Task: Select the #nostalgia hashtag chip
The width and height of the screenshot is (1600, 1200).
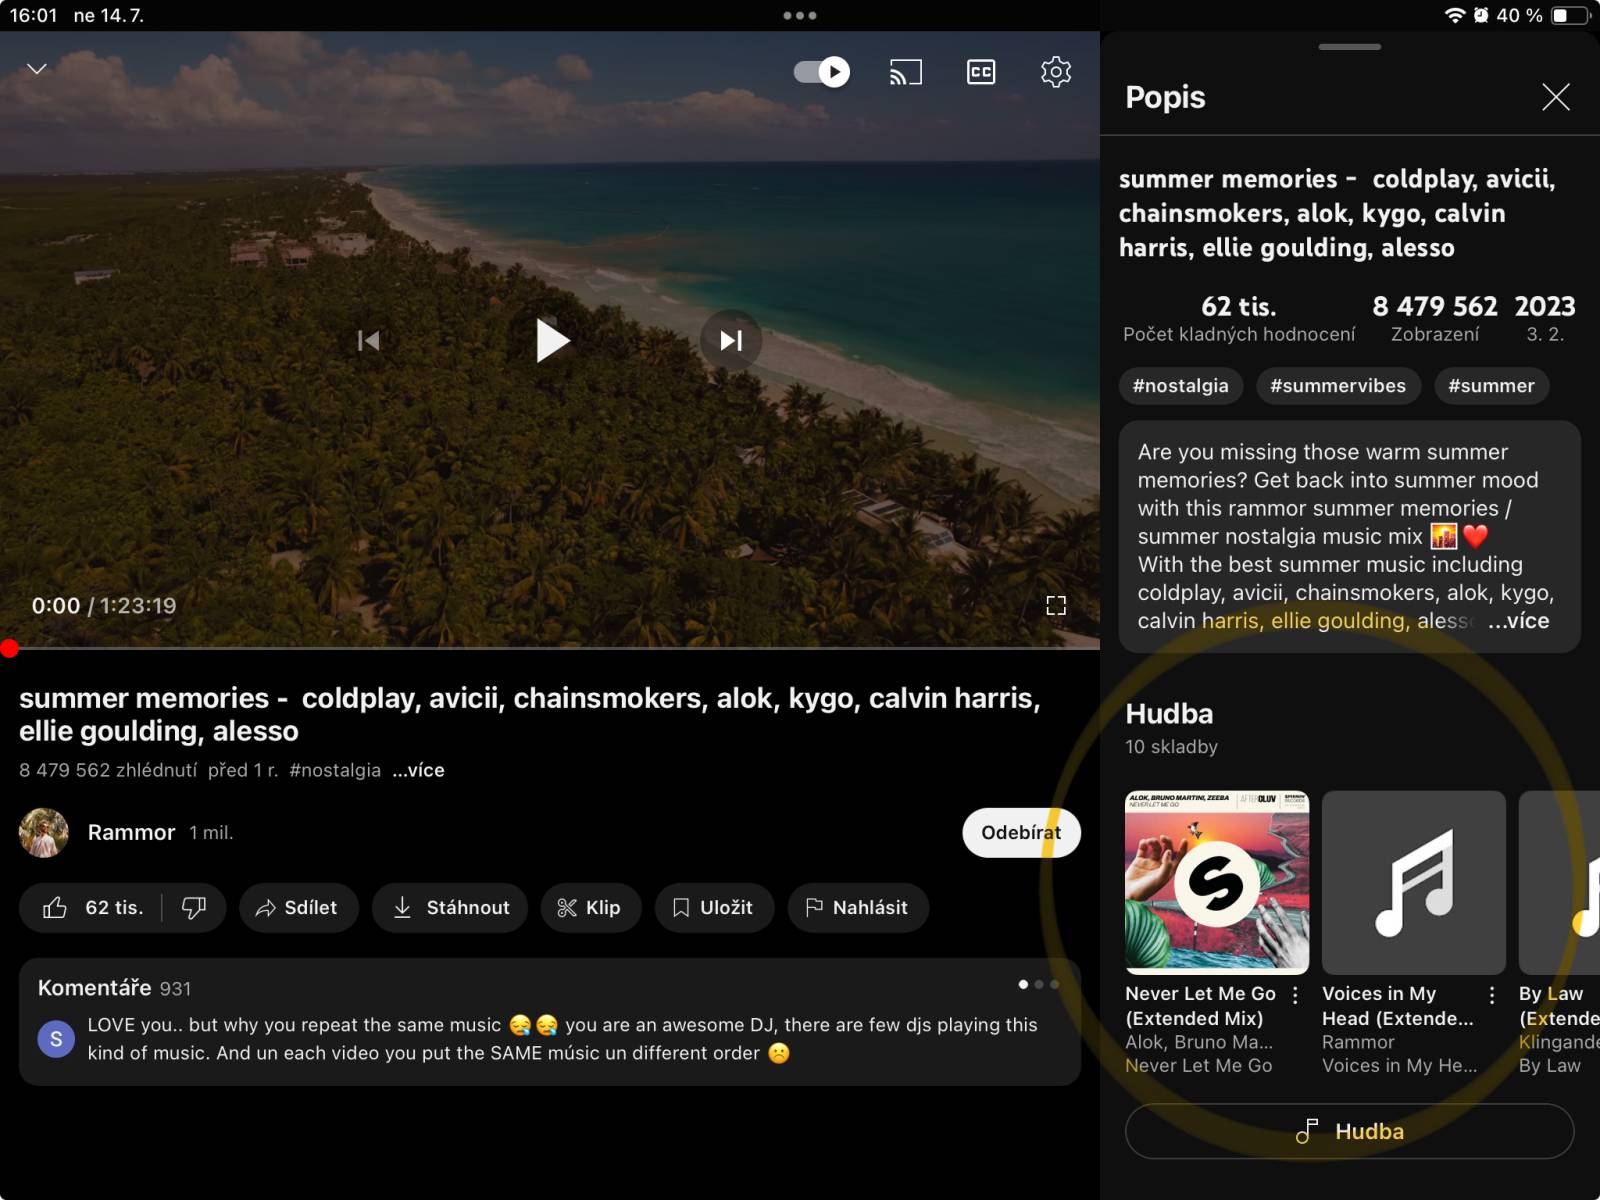Action: point(1180,386)
